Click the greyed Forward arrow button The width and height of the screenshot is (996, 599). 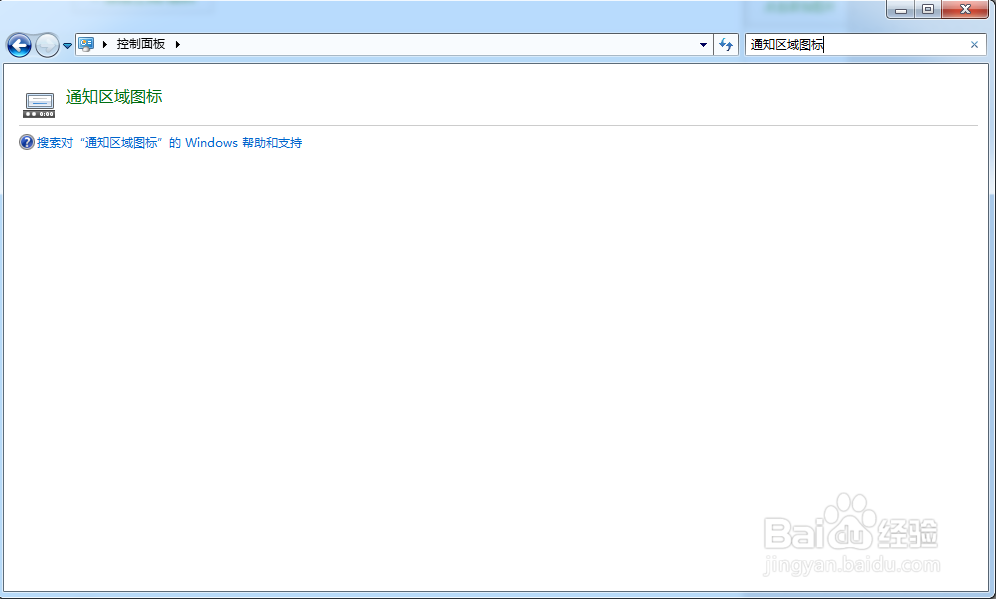coord(48,45)
